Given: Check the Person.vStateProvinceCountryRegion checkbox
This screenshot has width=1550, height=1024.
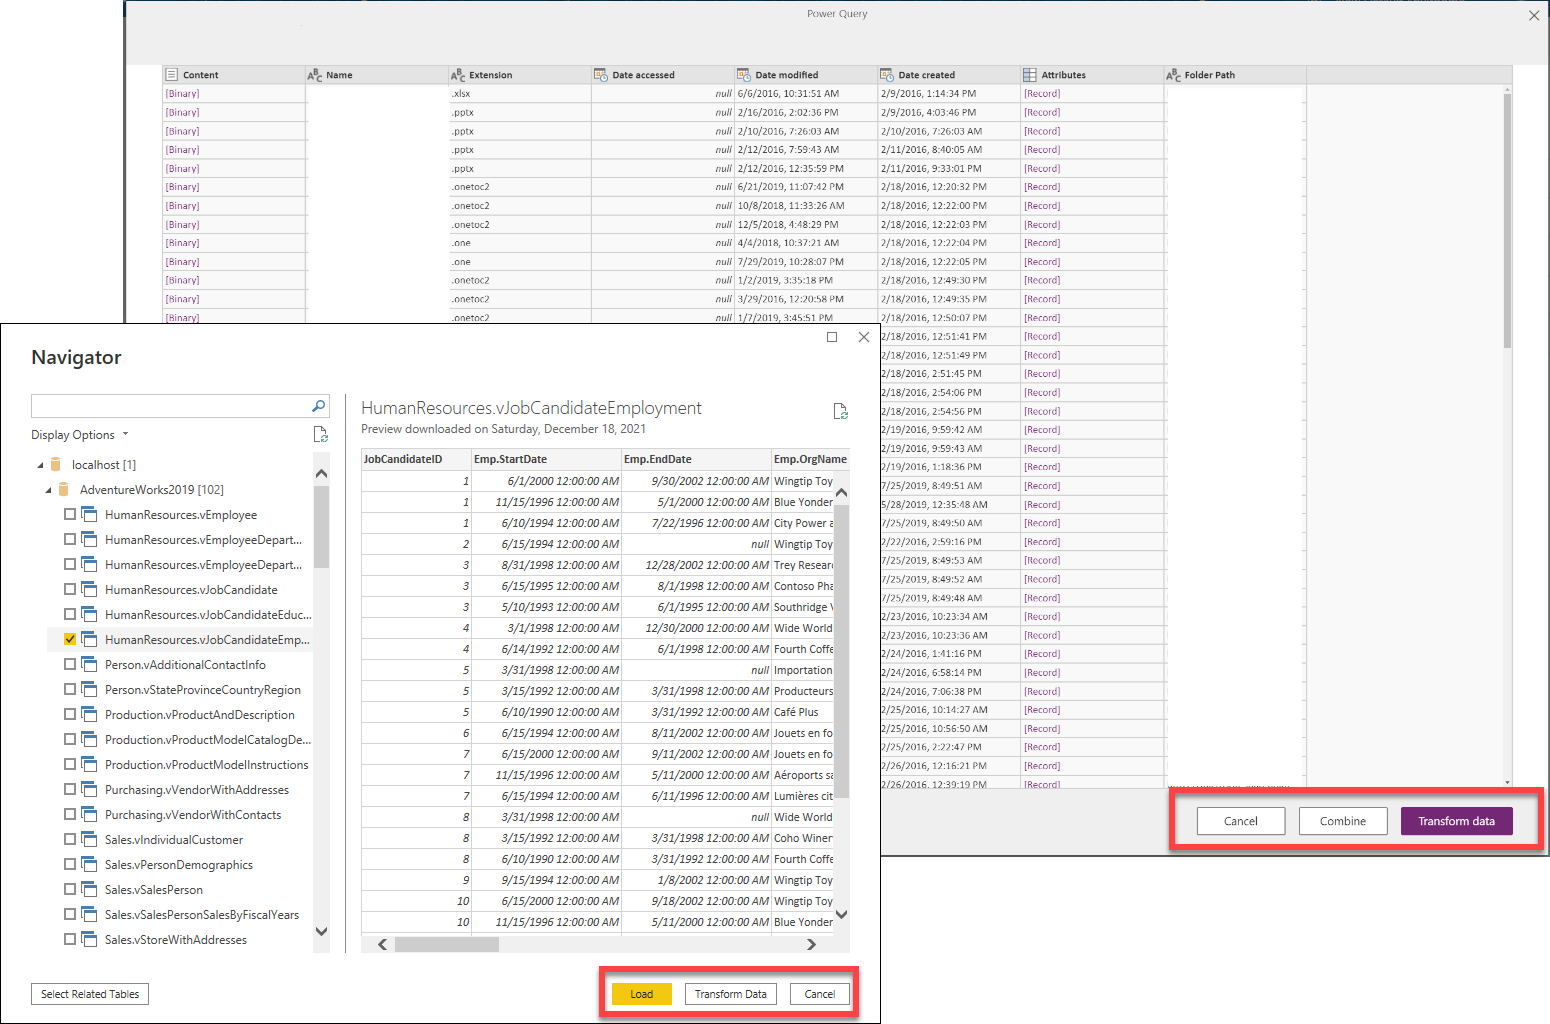Looking at the screenshot, I should click(x=70, y=689).
